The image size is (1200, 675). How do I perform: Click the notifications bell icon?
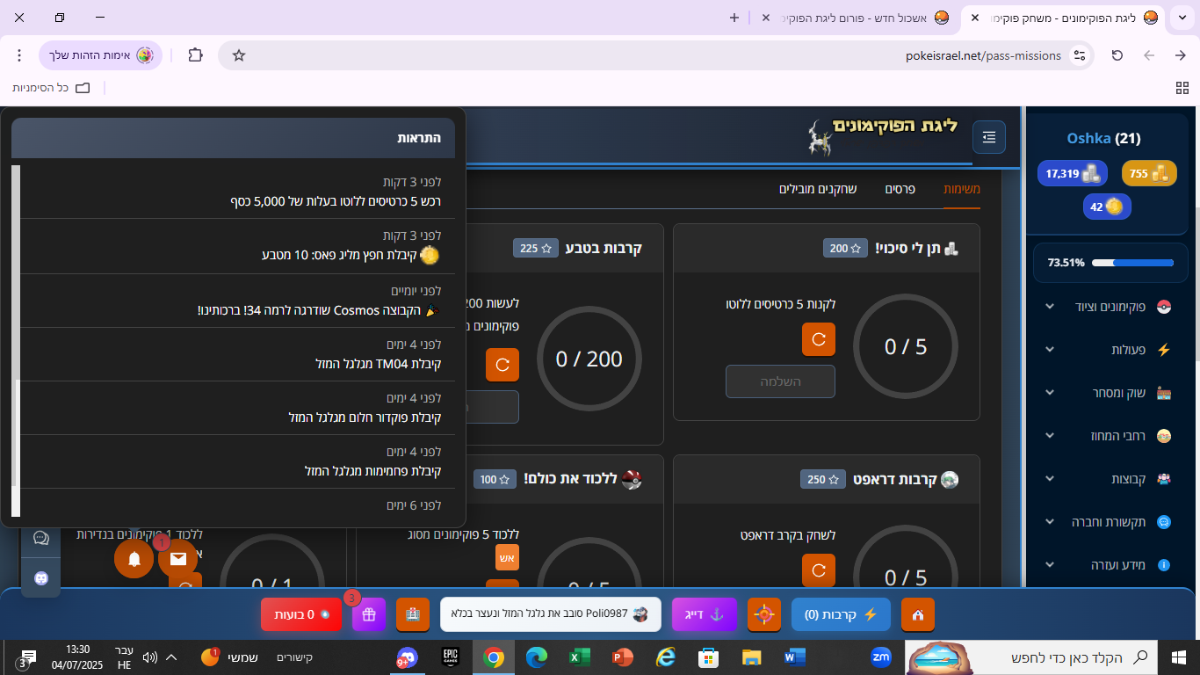[134, 558]
